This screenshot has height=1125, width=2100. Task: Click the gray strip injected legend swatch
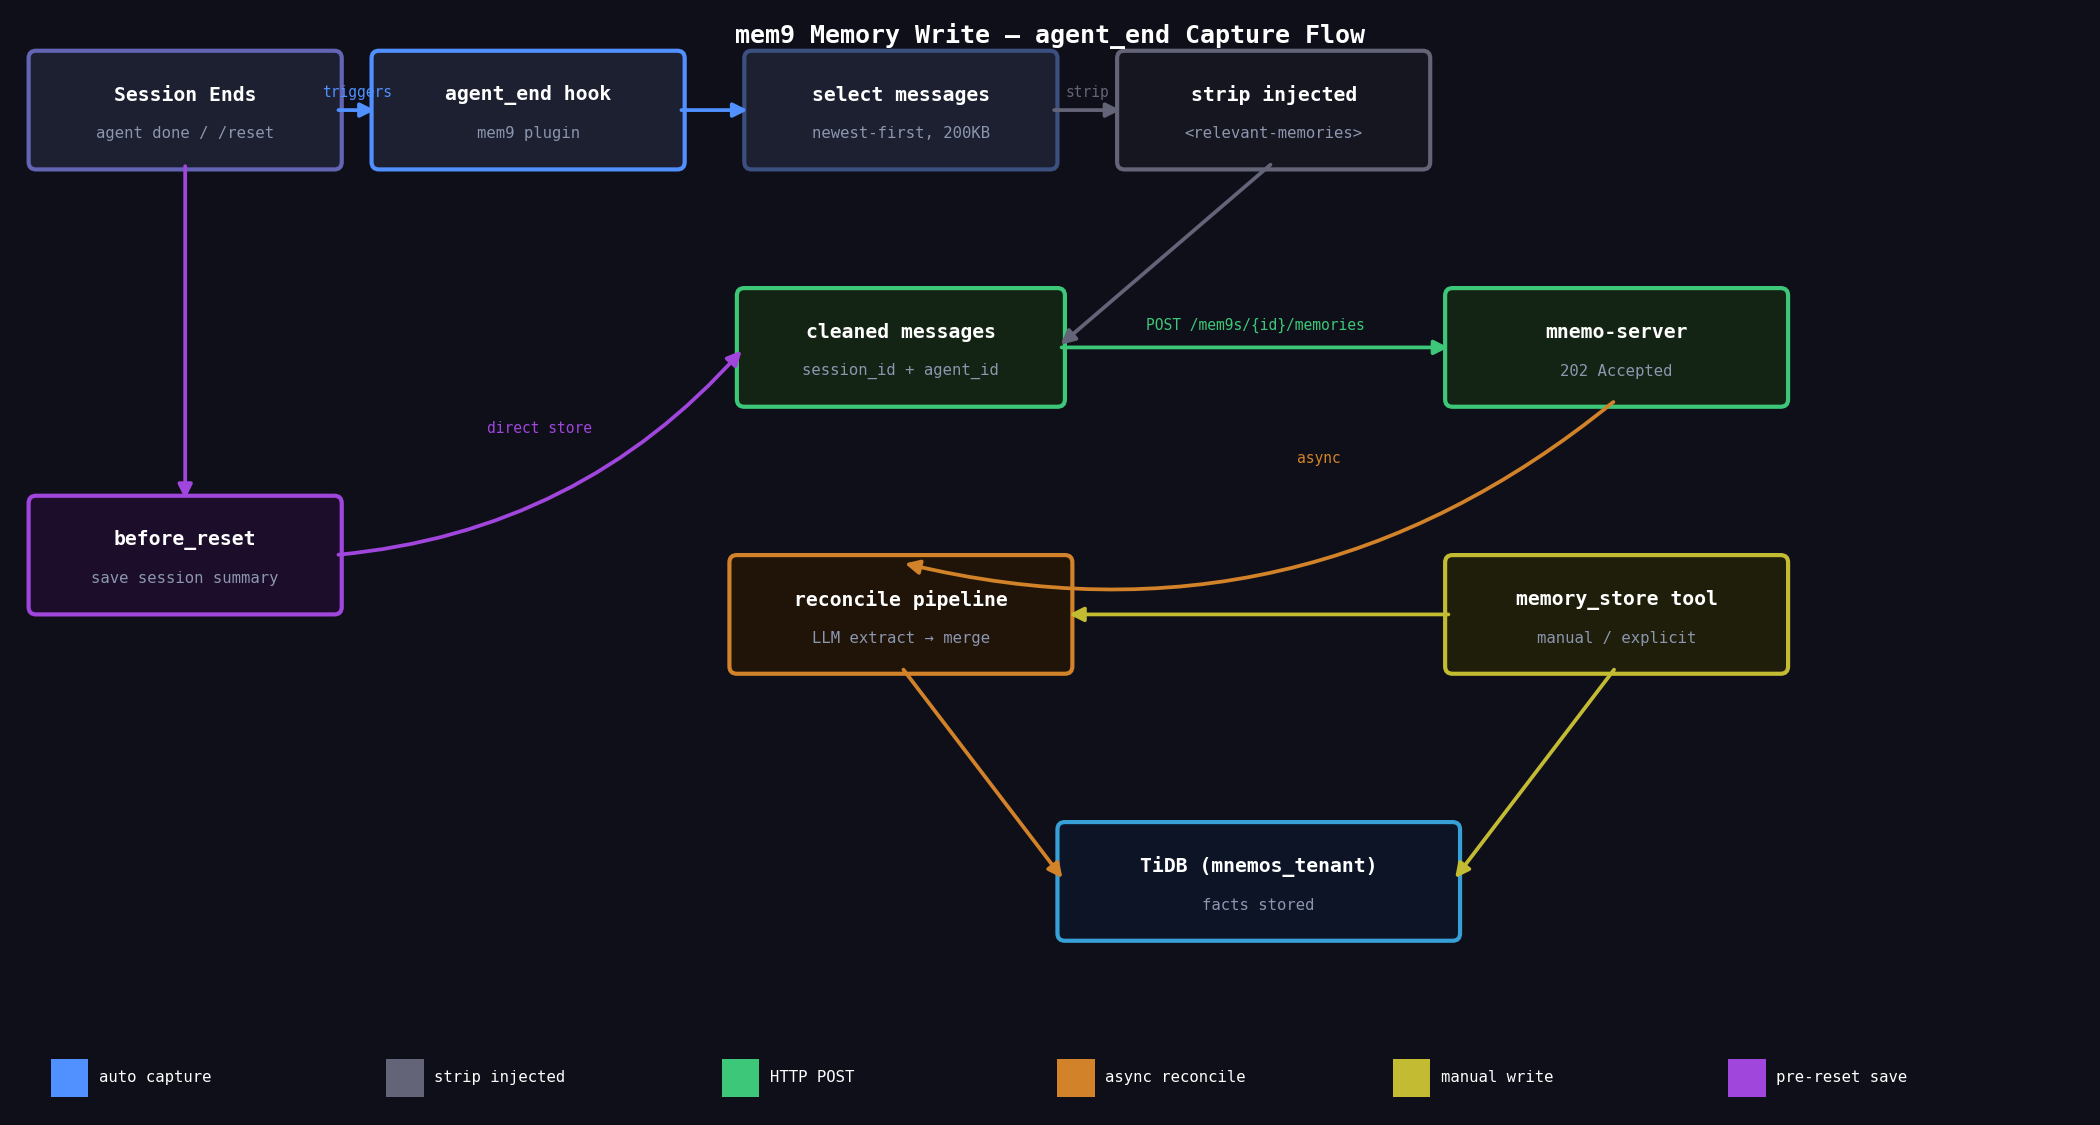click(x=404, y=1077)
